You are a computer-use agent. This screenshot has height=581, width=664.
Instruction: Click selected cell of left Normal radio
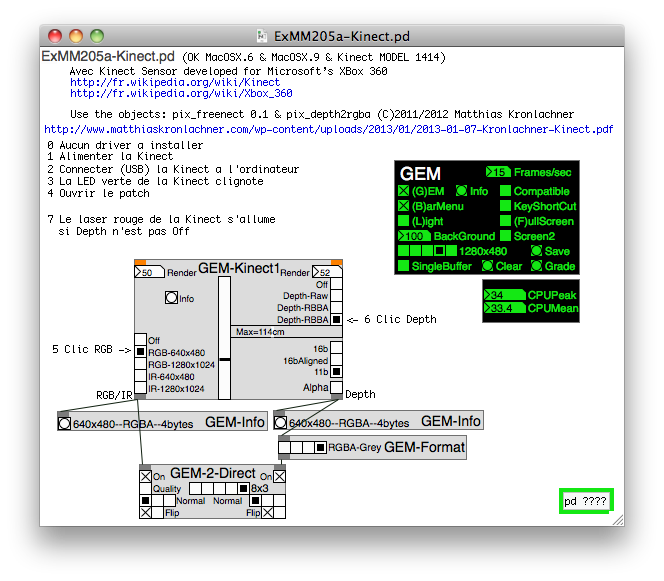145,501
